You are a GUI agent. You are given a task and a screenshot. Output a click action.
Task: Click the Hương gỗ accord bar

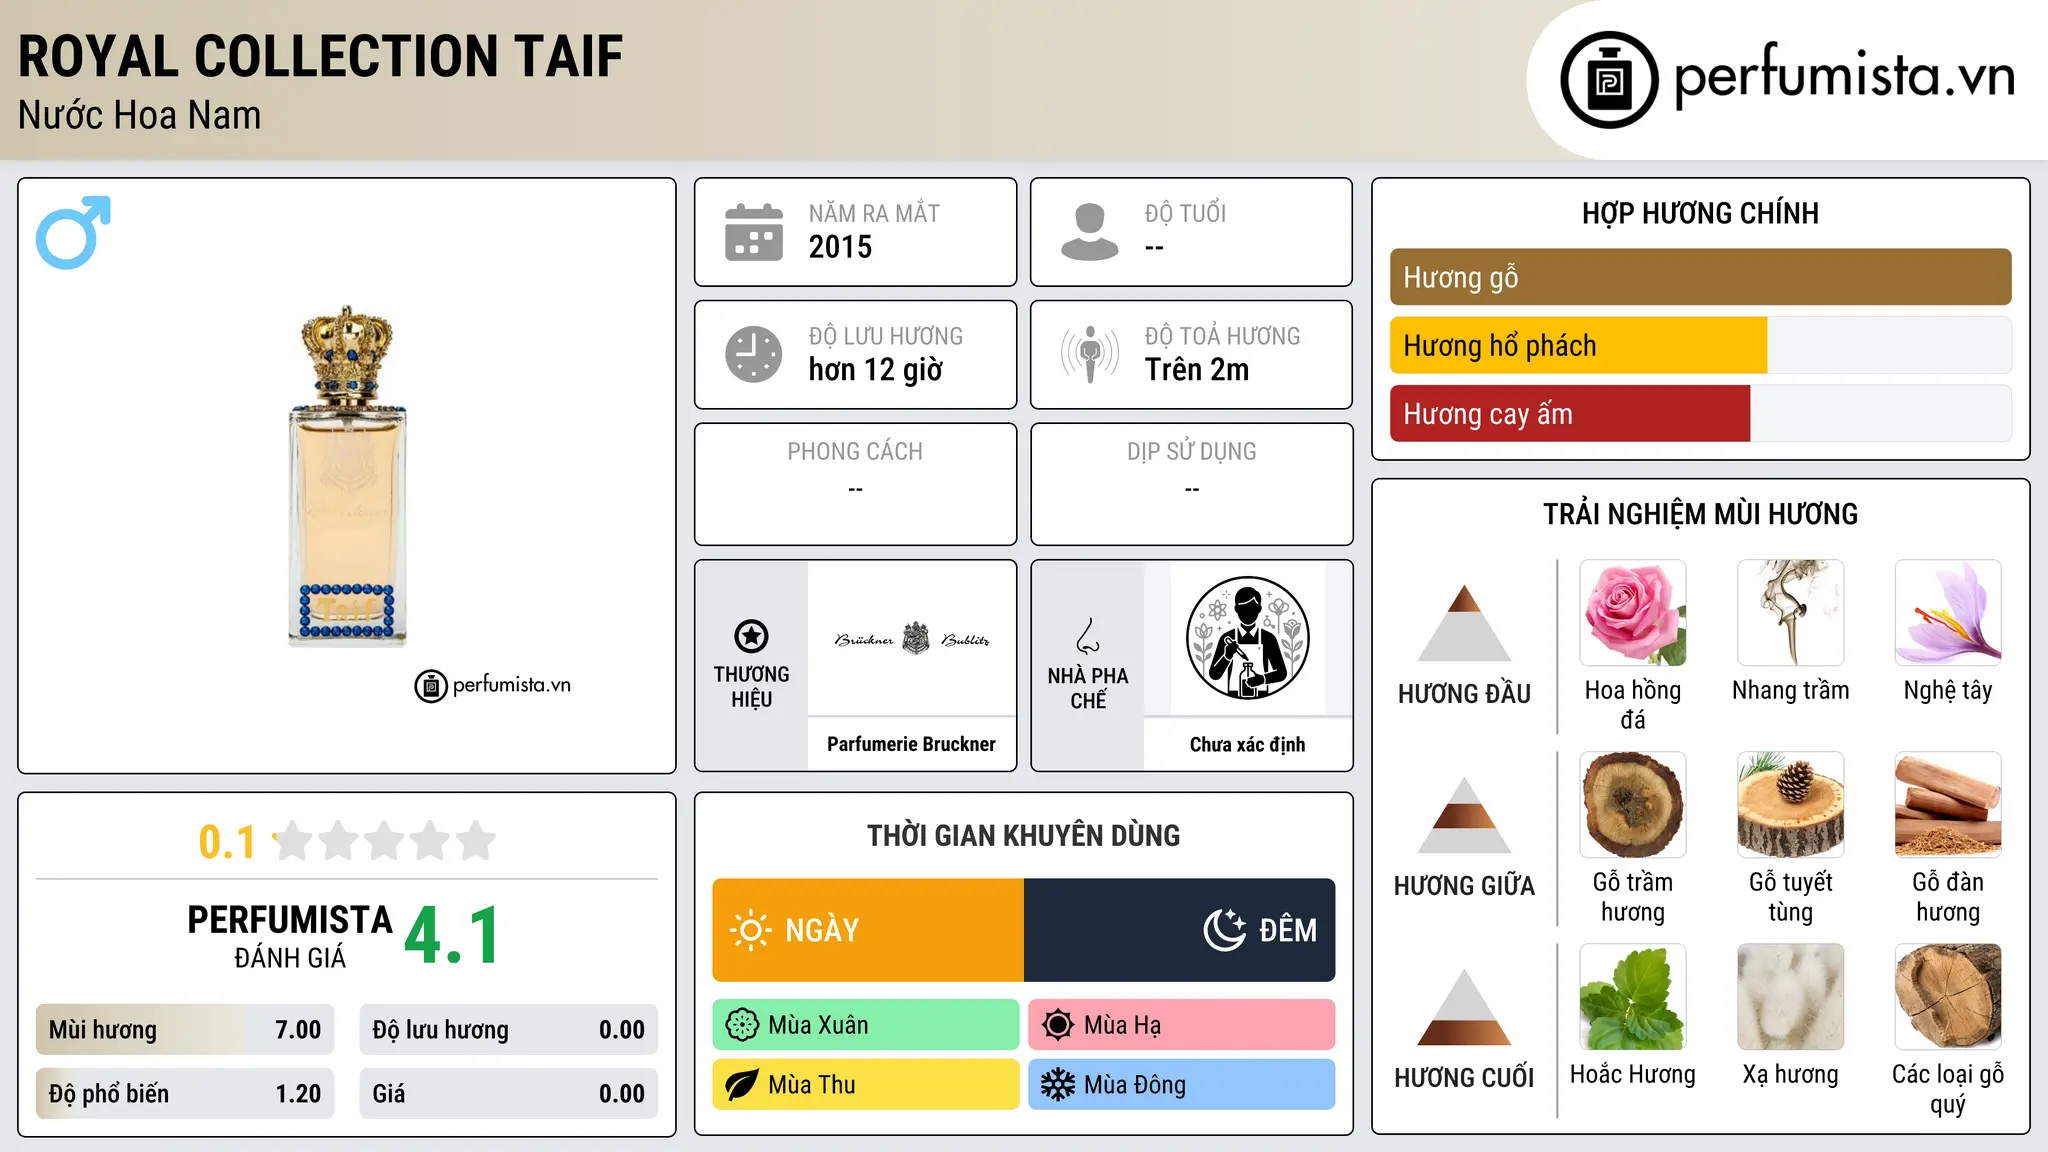(x=1700, y=277)
